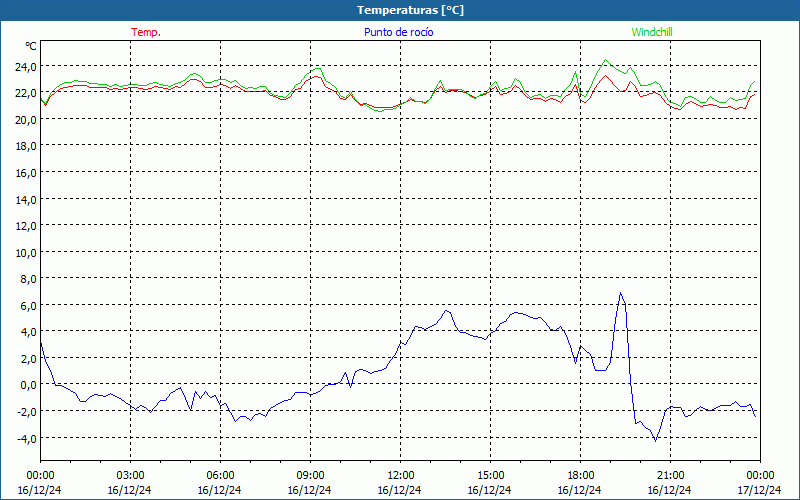Select the red 'Temp.' legend label
The width and height of the screenshot is (800, 500).
(146, 32)
